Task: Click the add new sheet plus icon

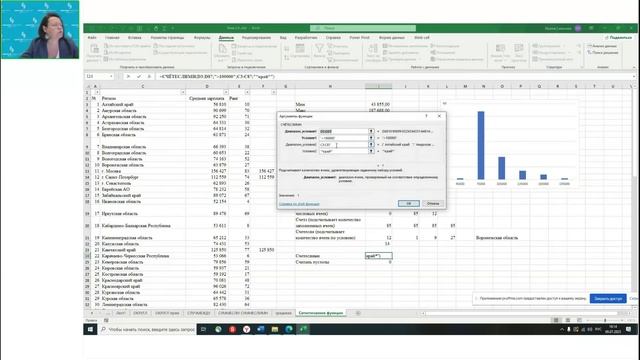Action: [358, 313]
